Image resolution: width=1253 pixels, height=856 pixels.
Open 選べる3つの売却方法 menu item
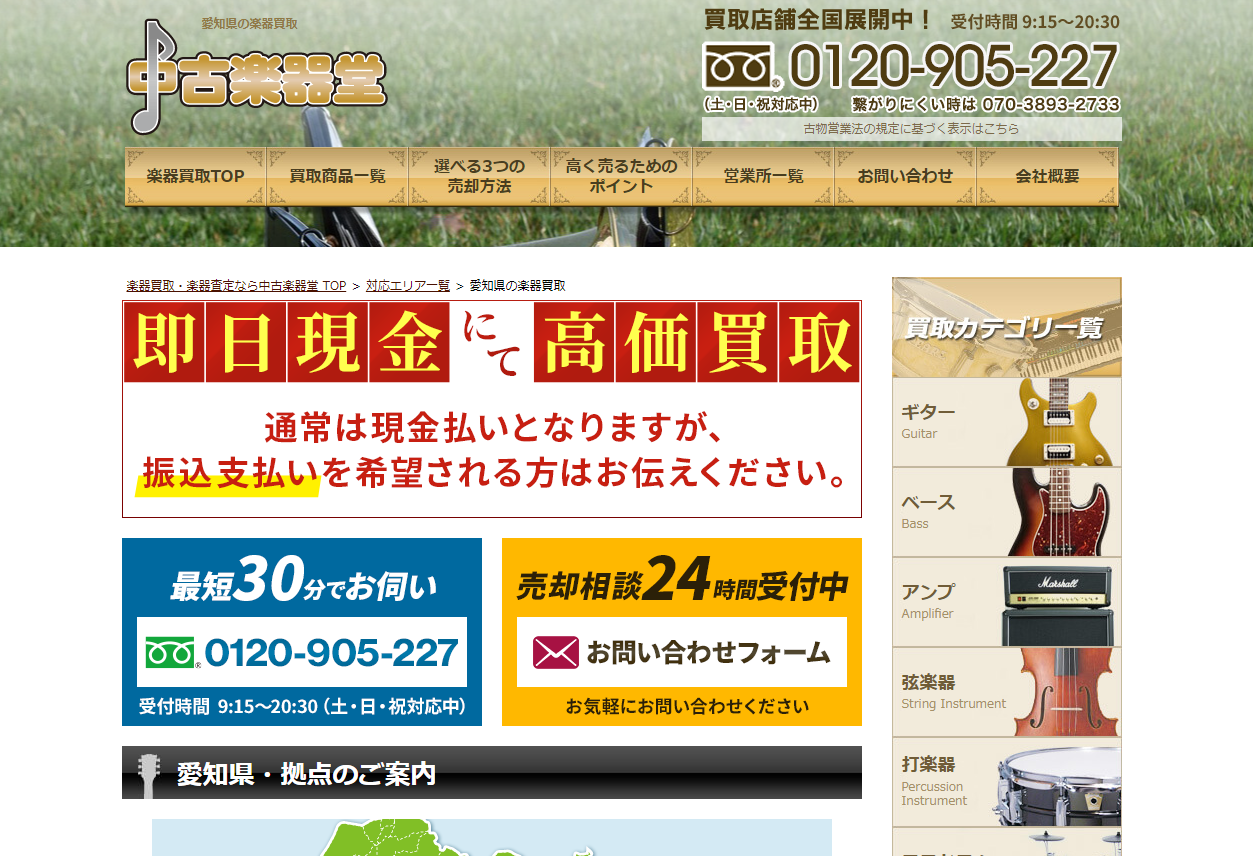[479, 176]
